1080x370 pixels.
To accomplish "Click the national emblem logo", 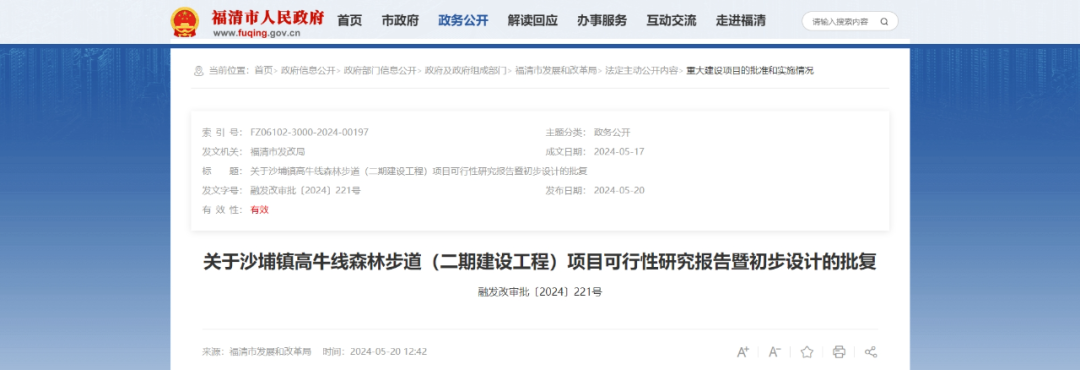I will (x=185, y=21).
